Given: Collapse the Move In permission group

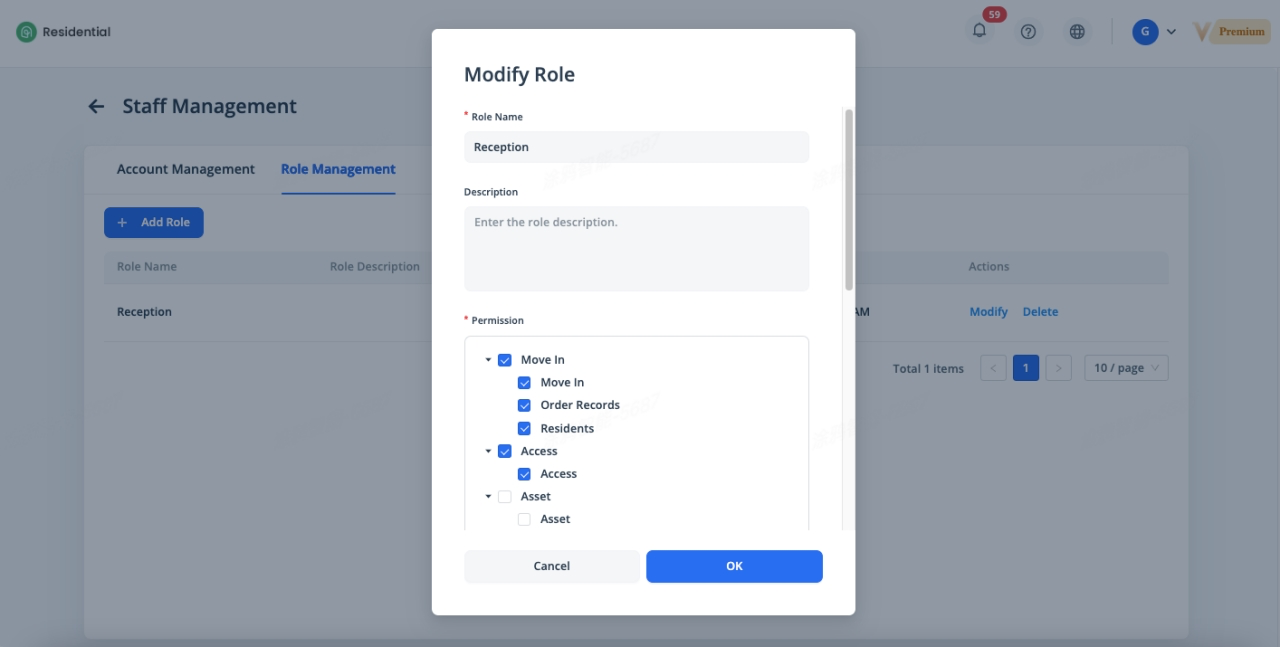Looking at the screenshot, I should pos(488,360).
